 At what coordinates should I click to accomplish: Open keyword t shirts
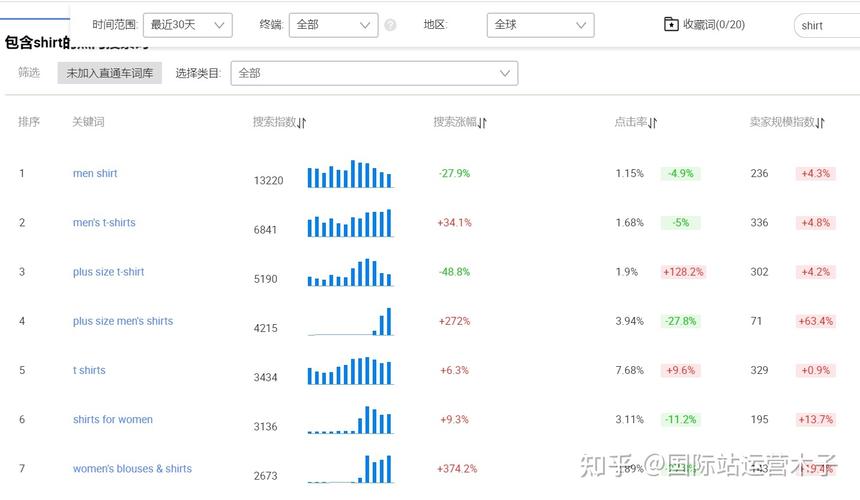coord(89,371)
